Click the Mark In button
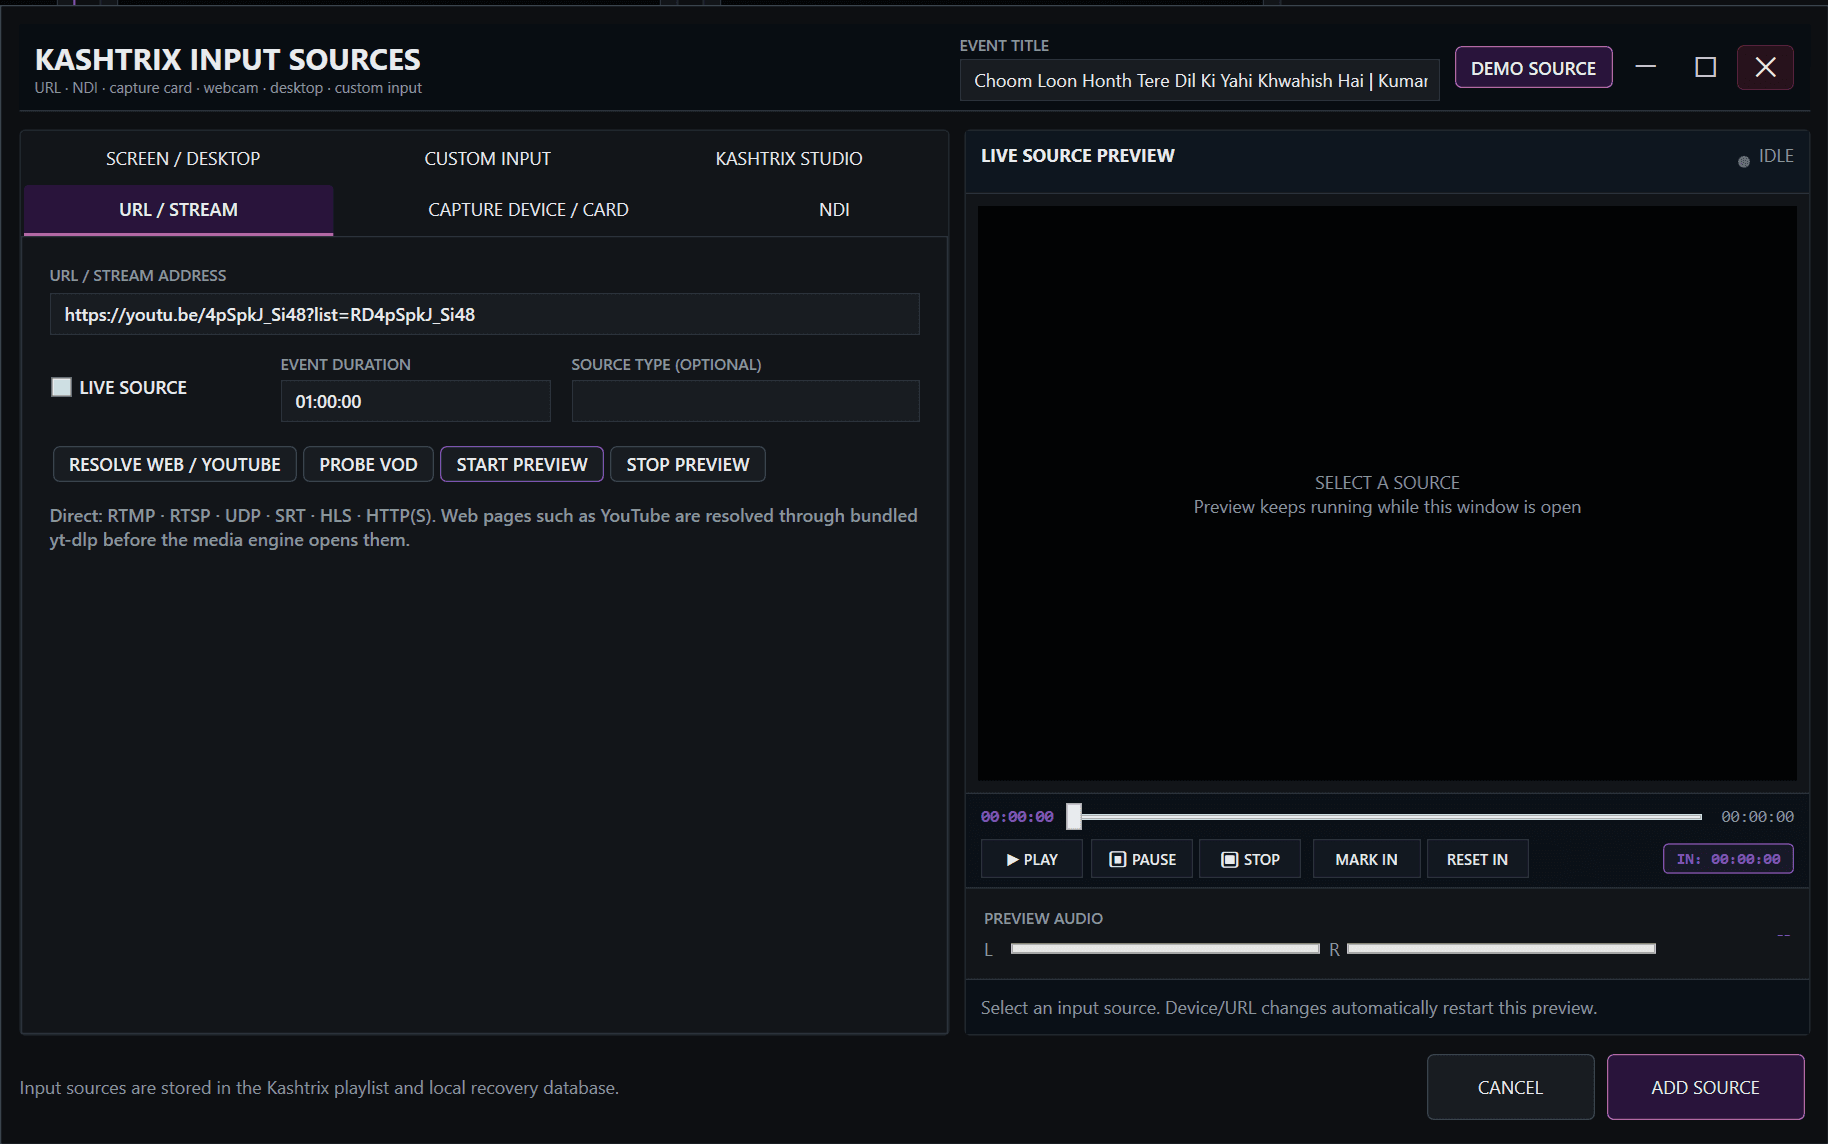Image resolution: width=1828 pixels, height=1144 pixels. pos(1366,859)
